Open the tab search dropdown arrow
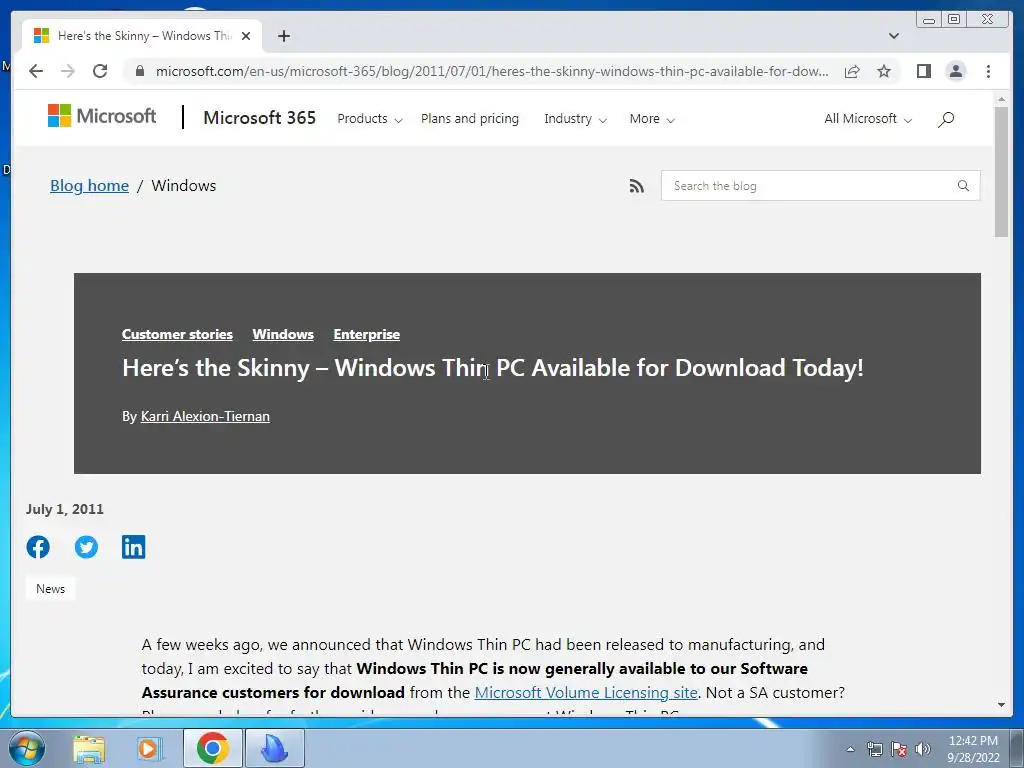This screenshot has height=768, width=1024. click(893, 36)
